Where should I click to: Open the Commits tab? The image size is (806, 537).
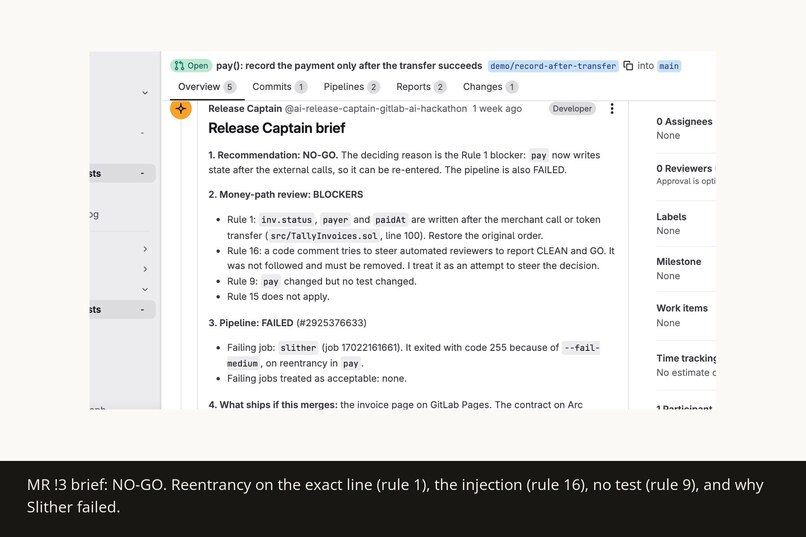280,87
